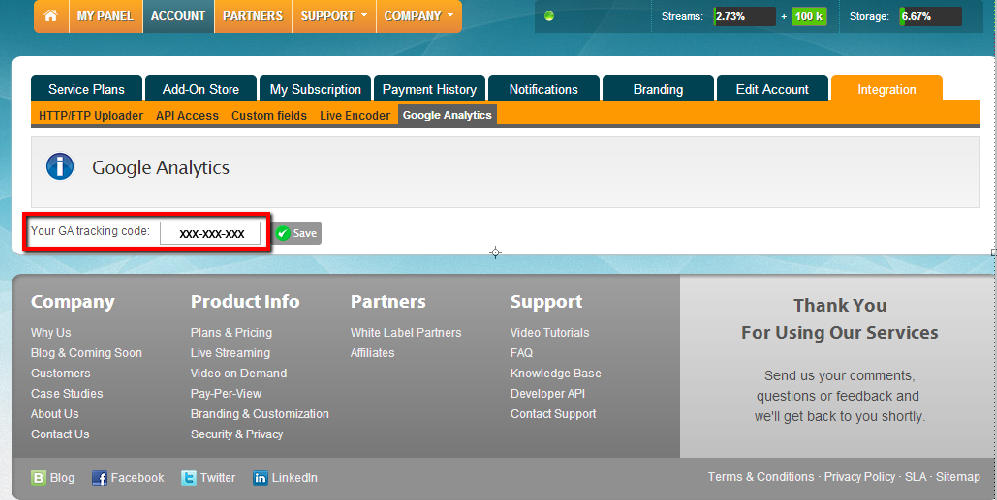The image size is (997, 500).
Task: Open the Facebook icon link
Action: (99, 478)
